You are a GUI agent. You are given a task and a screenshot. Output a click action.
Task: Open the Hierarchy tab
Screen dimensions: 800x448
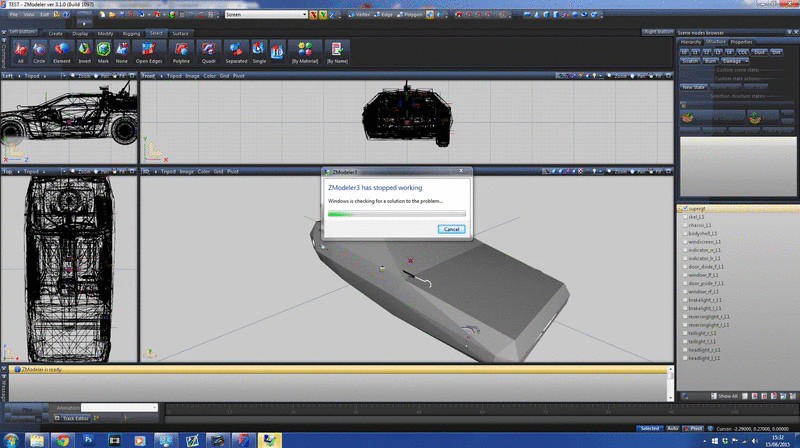(691, 42)
